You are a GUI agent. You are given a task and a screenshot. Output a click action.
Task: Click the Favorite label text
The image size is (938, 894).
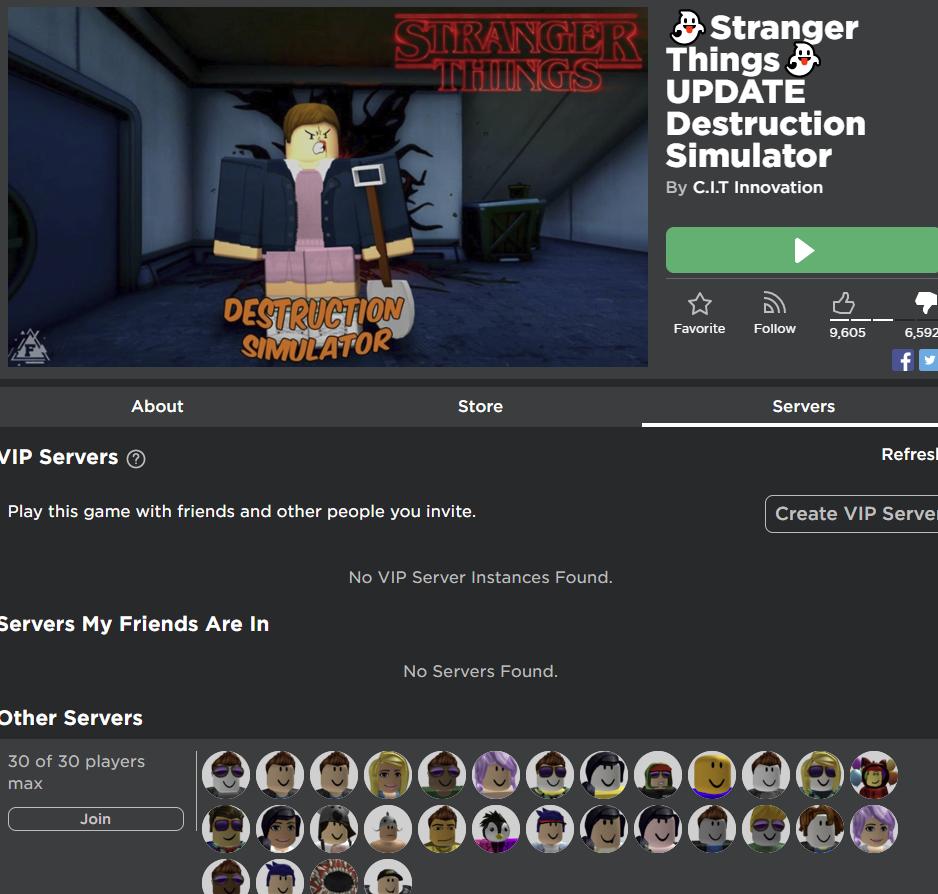coord(699,329)
